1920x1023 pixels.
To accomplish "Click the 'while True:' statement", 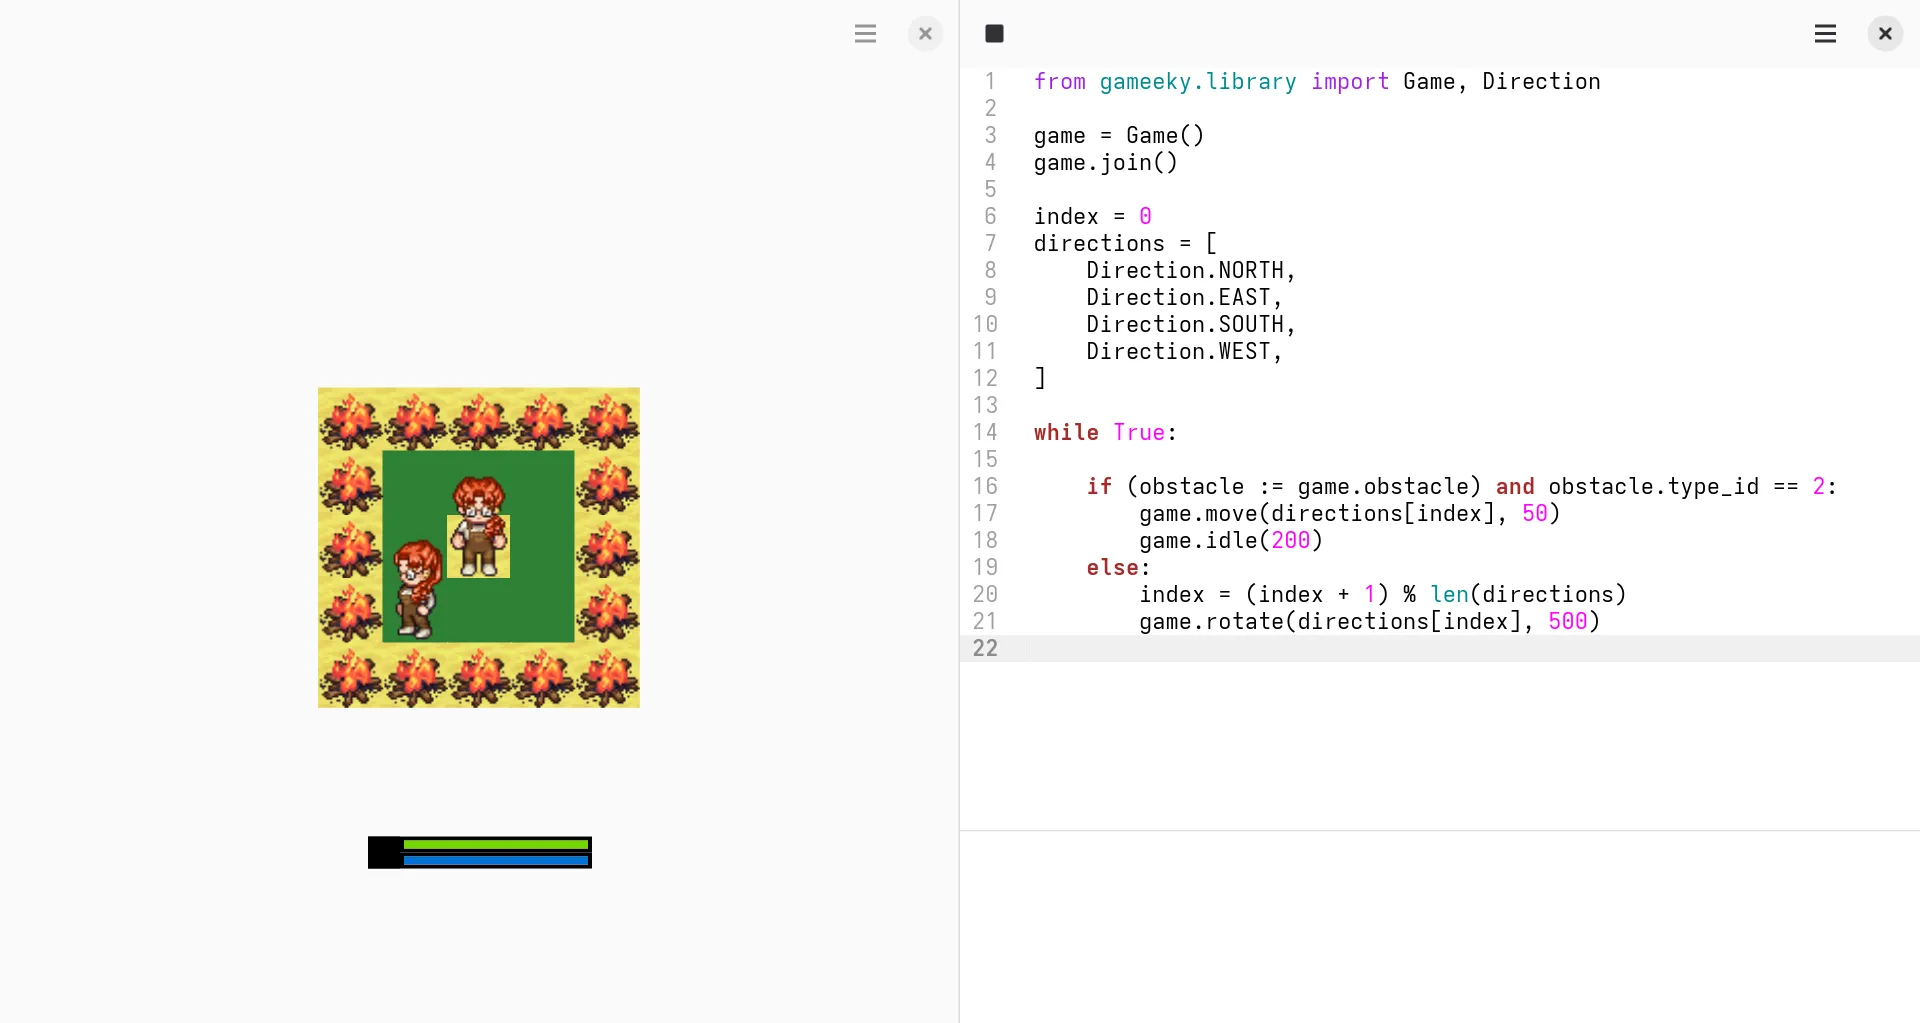I will (x=1105, y=432).
